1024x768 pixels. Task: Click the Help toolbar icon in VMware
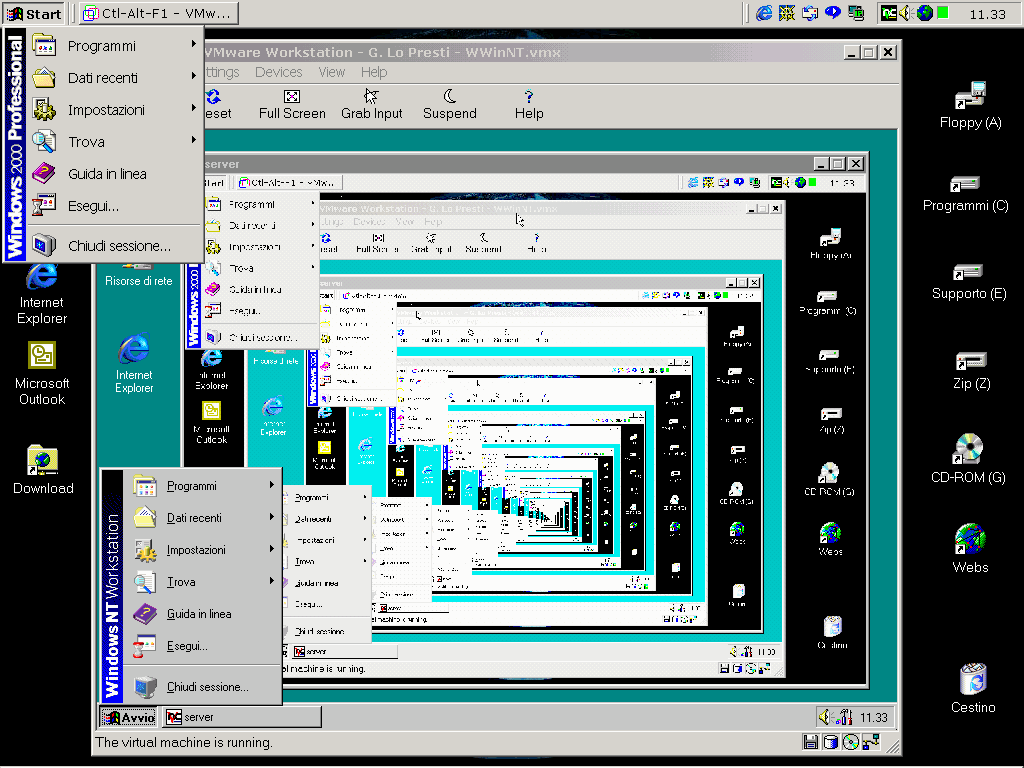tap(529, 105)
